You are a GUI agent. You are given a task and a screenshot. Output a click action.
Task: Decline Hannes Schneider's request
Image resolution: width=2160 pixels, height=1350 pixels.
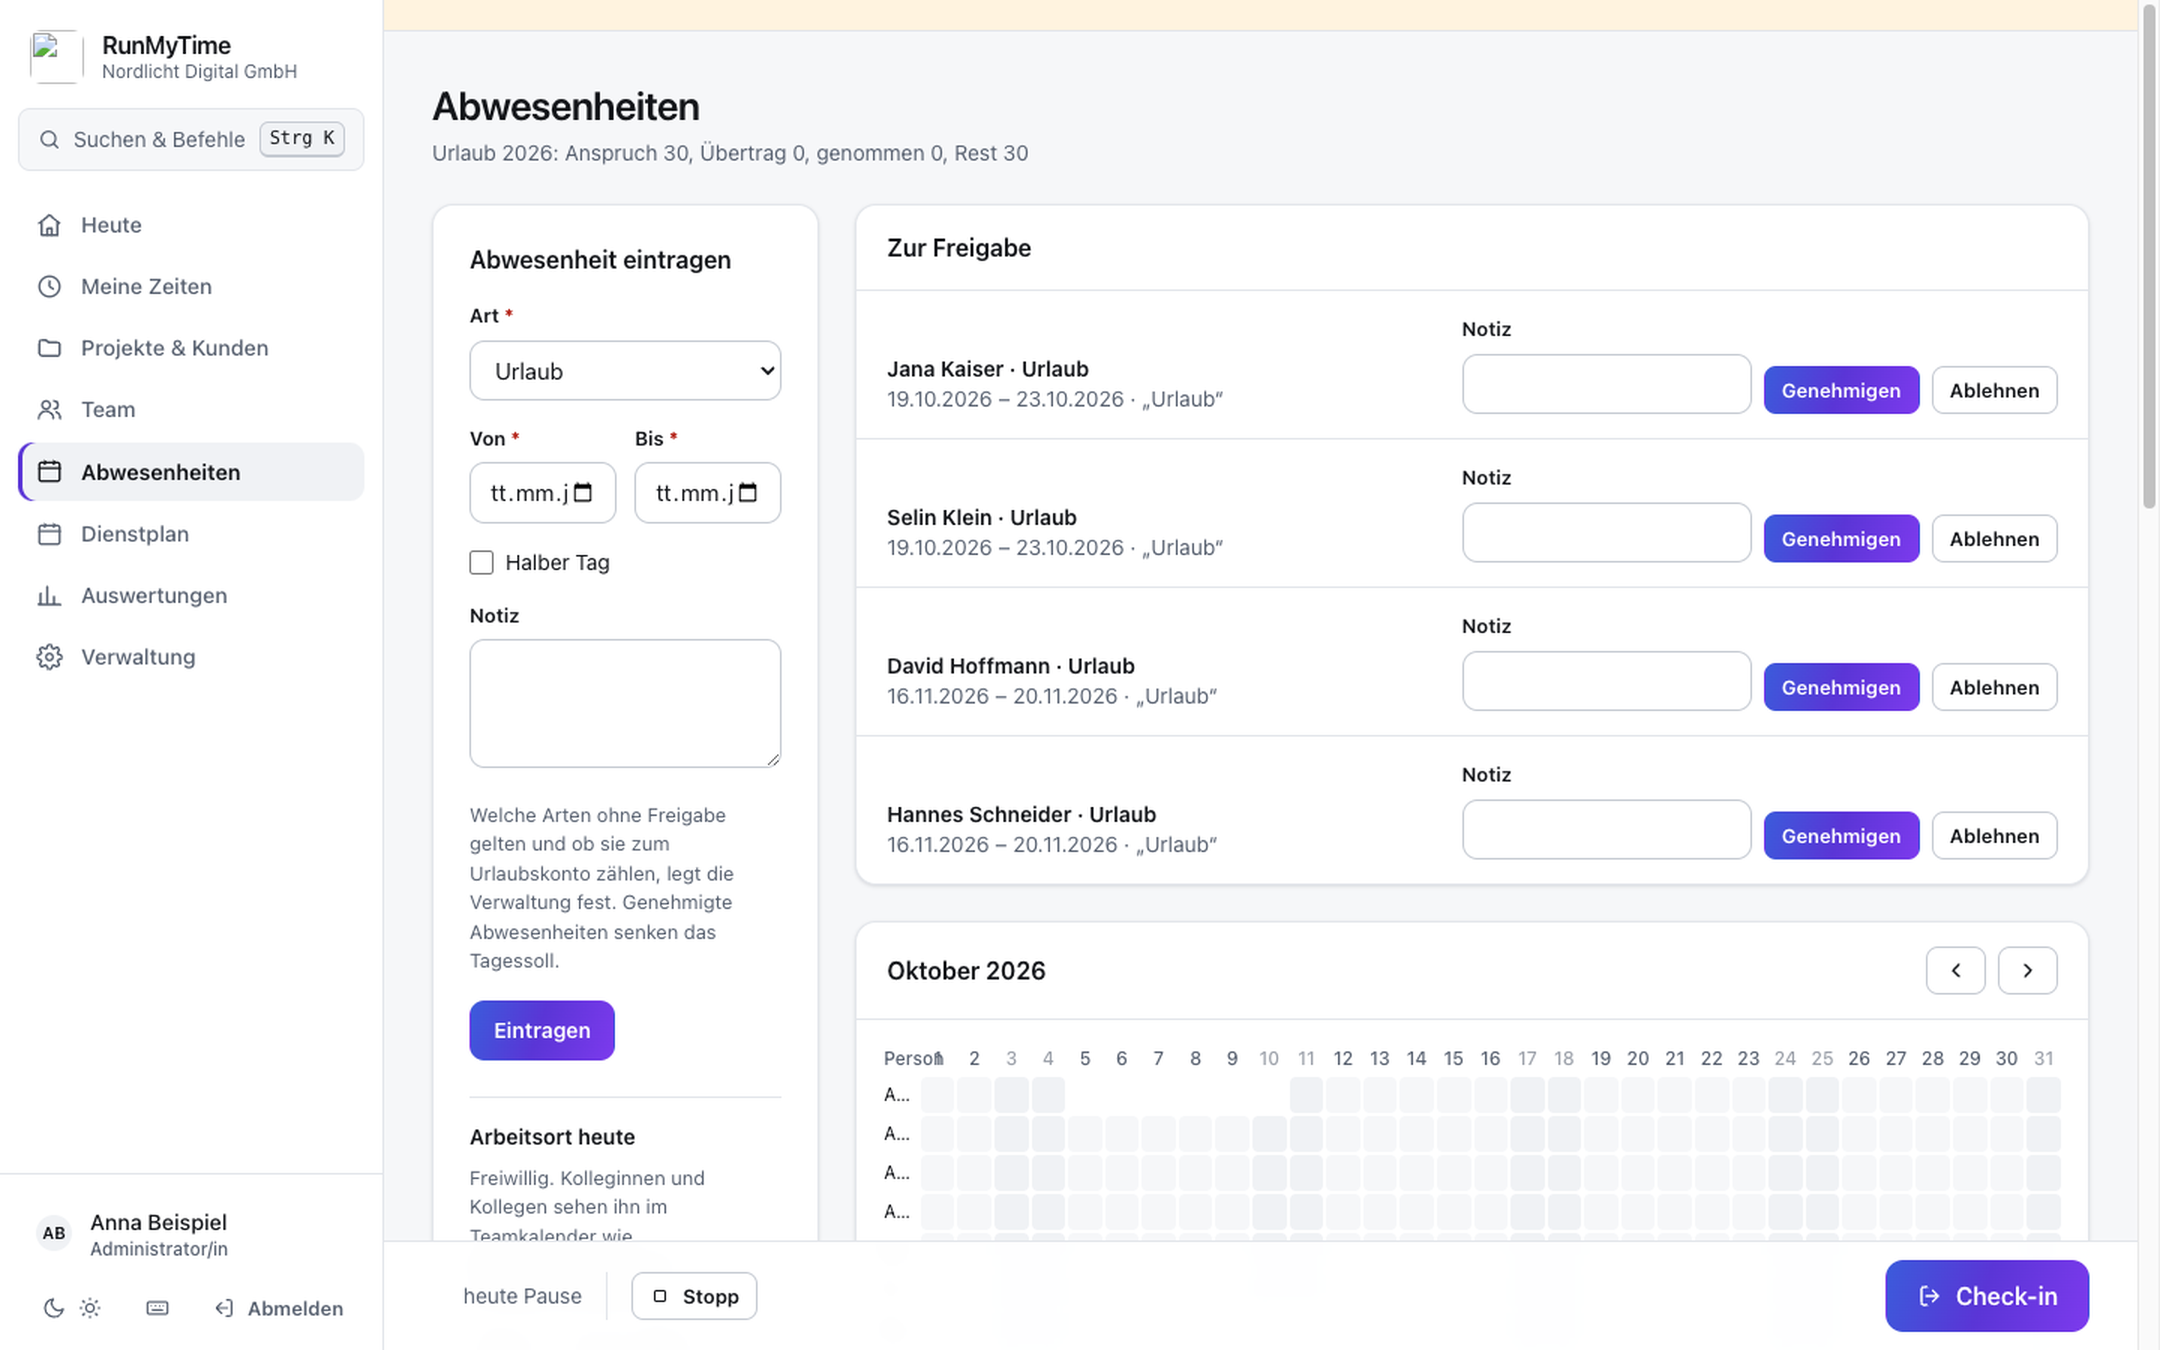[1994, 836]
